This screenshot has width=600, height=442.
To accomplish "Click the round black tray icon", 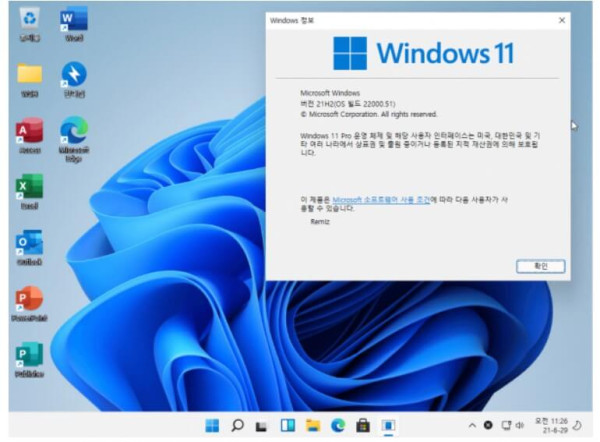I will [x=488, y=425].
